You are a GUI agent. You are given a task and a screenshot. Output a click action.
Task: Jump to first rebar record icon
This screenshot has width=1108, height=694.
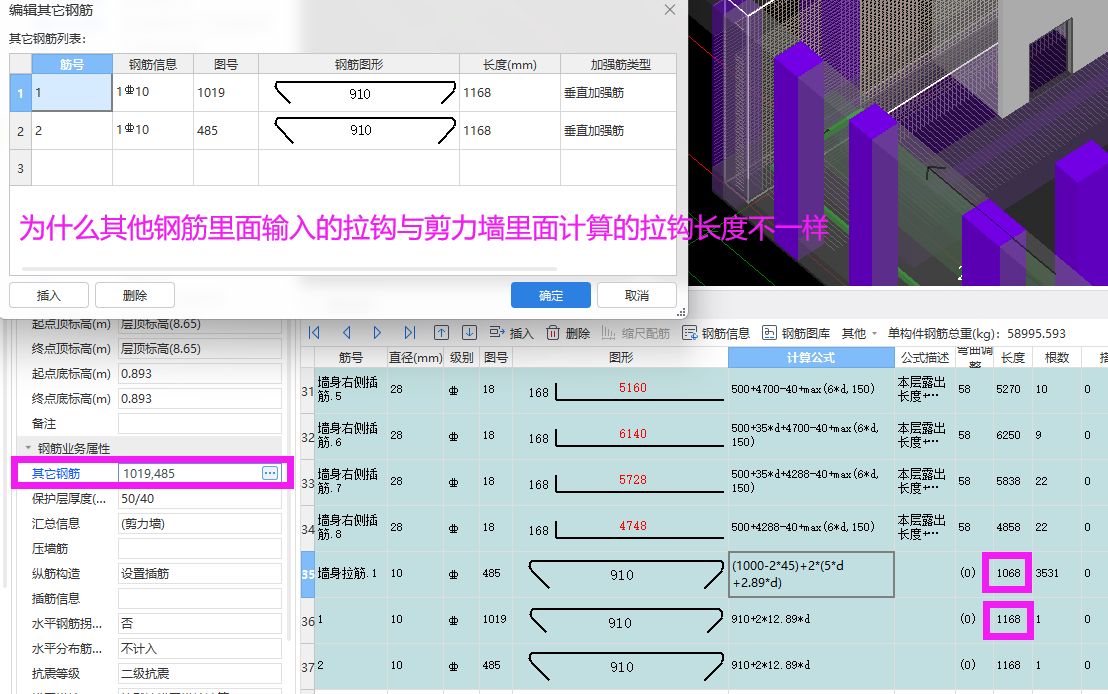coord(314,333)
